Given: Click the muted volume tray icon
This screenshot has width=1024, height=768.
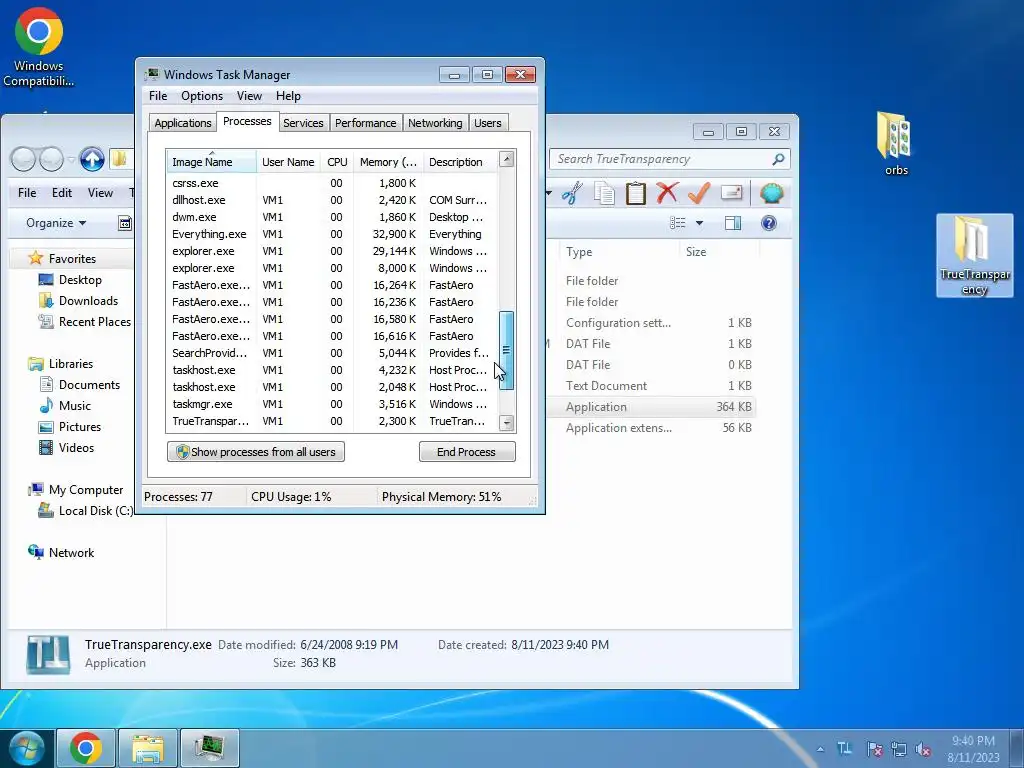Looking at the screenshot, I should click(x=923, y=749).
